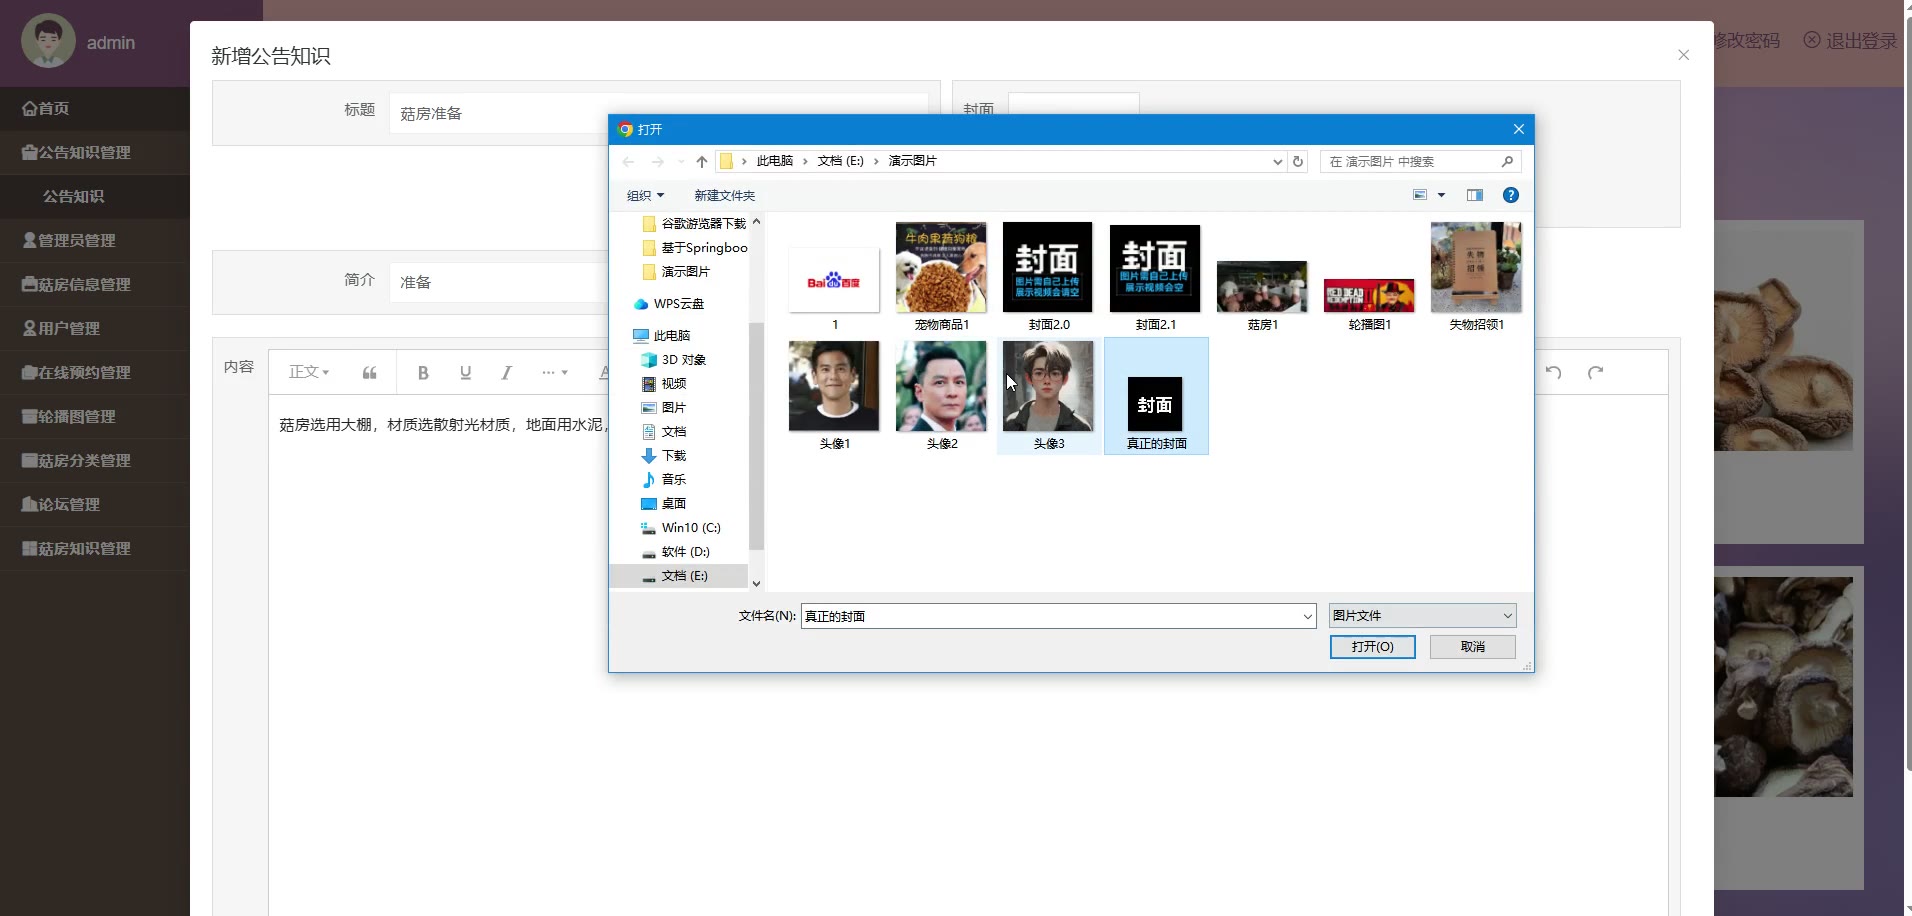
Task: Select 封面2.1 image file
Action: coord(1155,277)
